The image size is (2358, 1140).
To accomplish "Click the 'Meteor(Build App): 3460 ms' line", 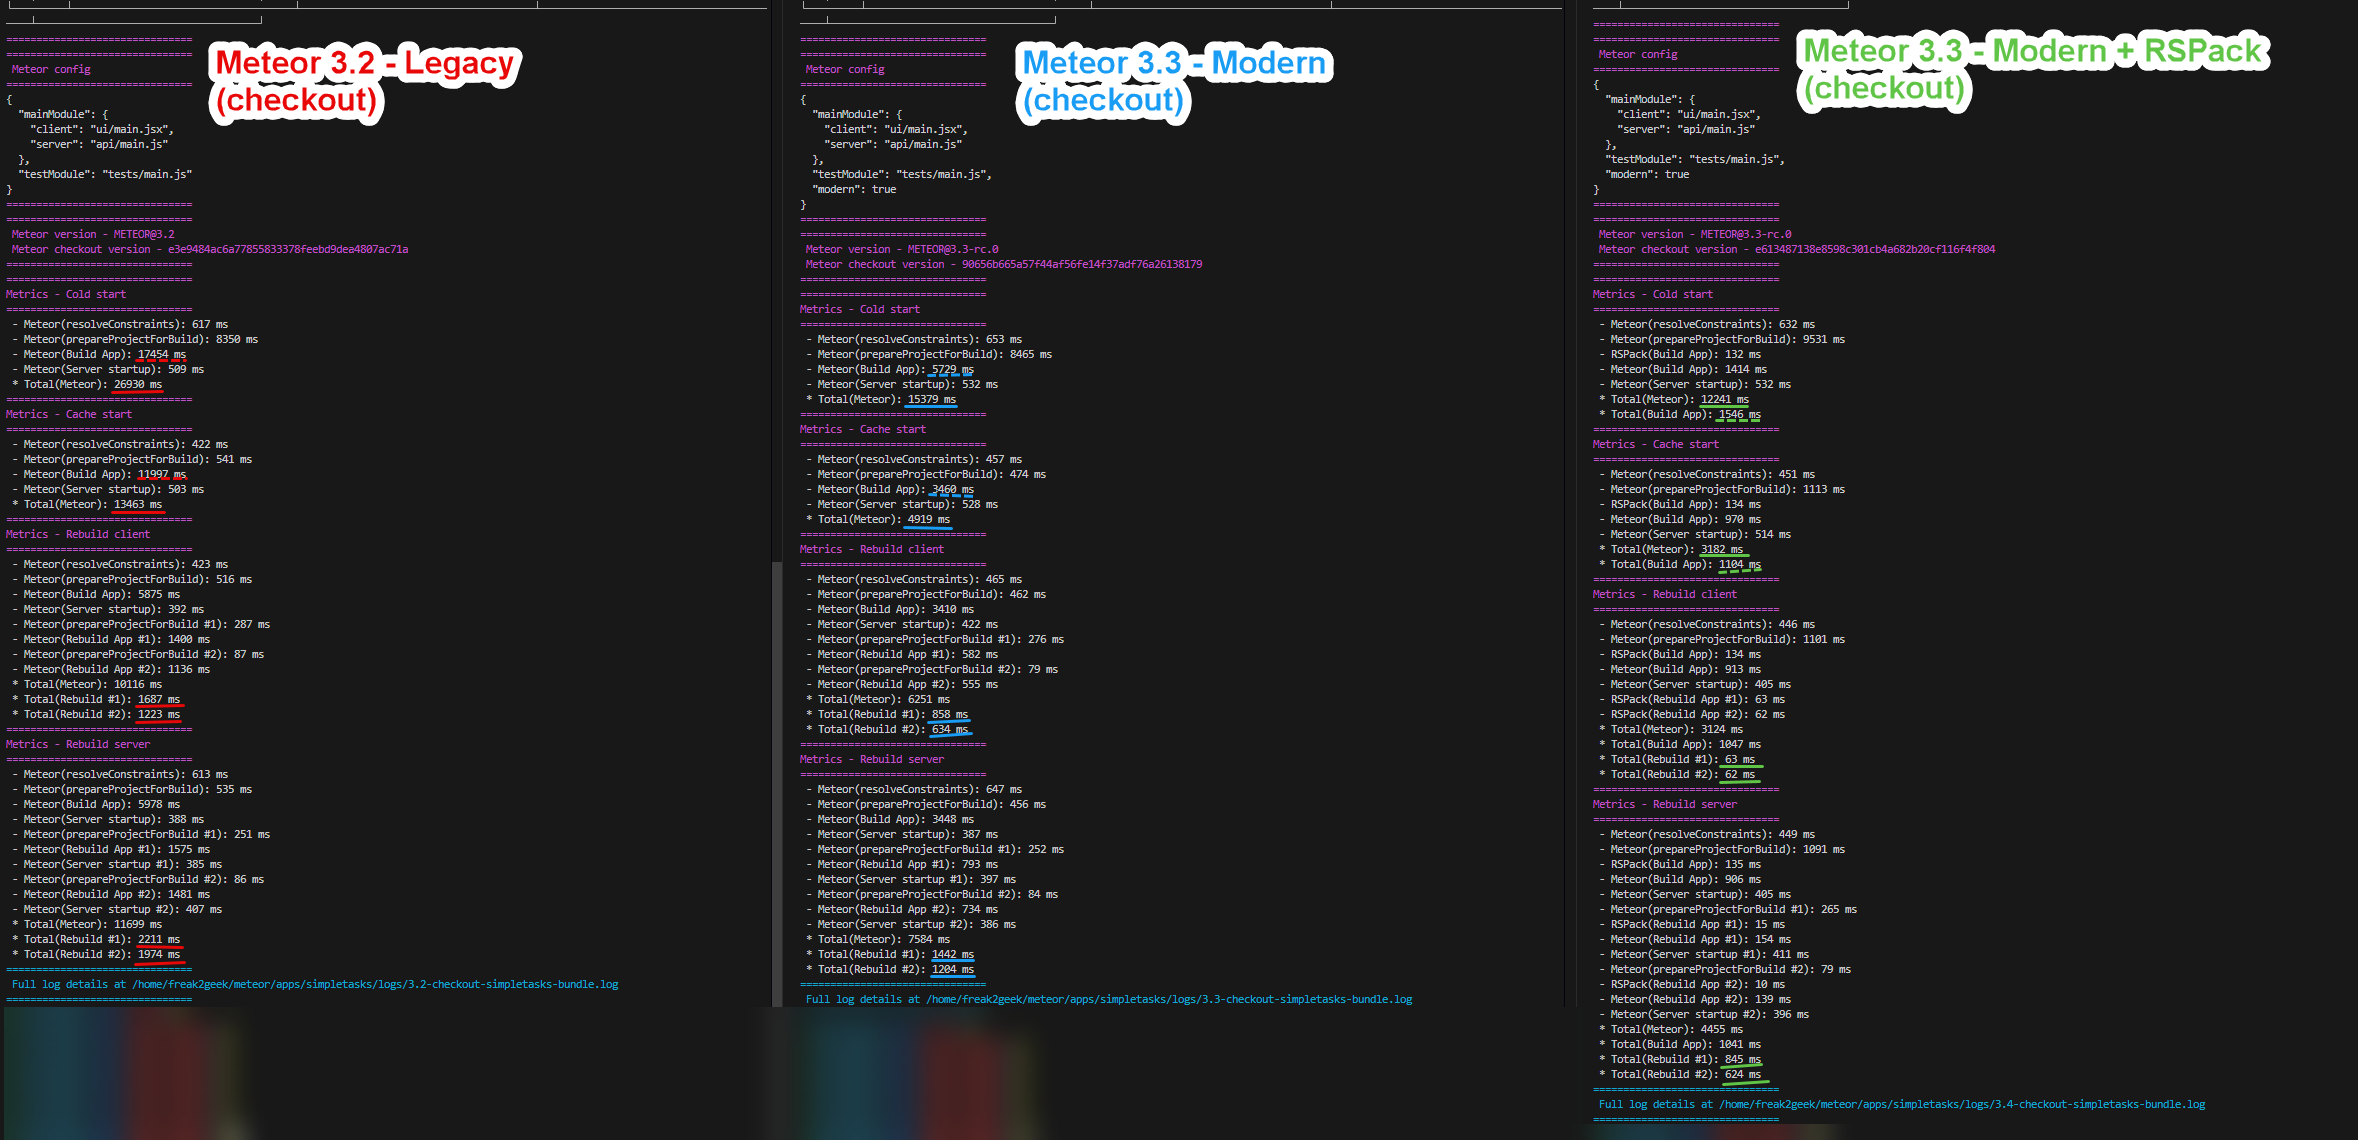I will pyautogui.click(x=890, y=489).
